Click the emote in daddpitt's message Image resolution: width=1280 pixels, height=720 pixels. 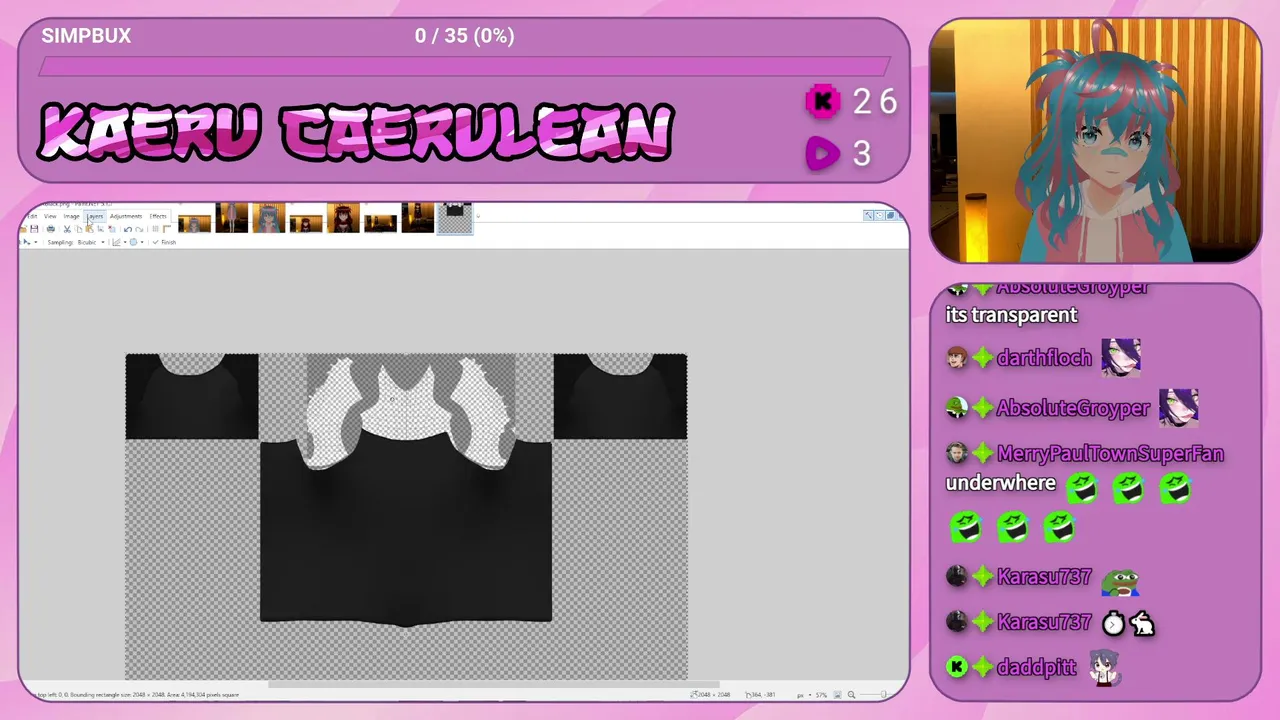click(x=1105, y=667)
